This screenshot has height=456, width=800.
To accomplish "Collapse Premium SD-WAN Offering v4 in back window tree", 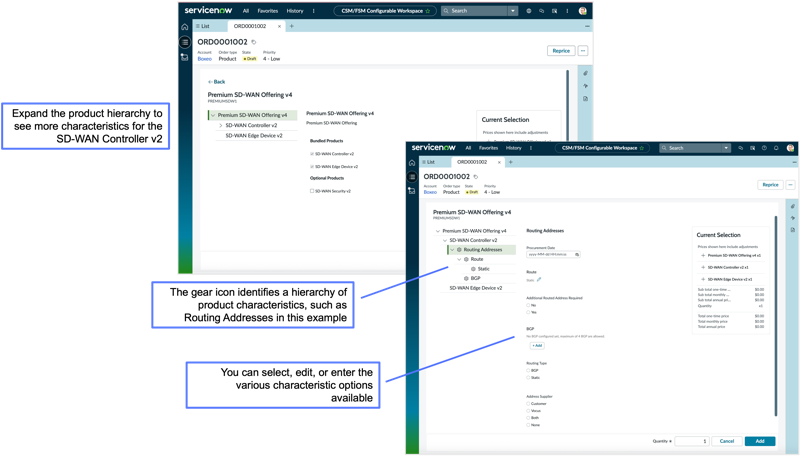I will 213,115.
